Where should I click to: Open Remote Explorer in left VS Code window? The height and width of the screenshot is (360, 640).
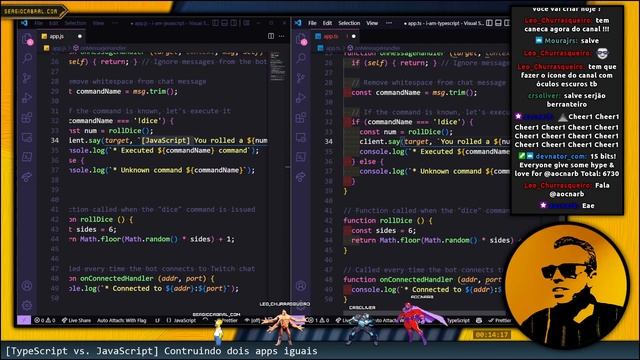click(x=27, y=137)
